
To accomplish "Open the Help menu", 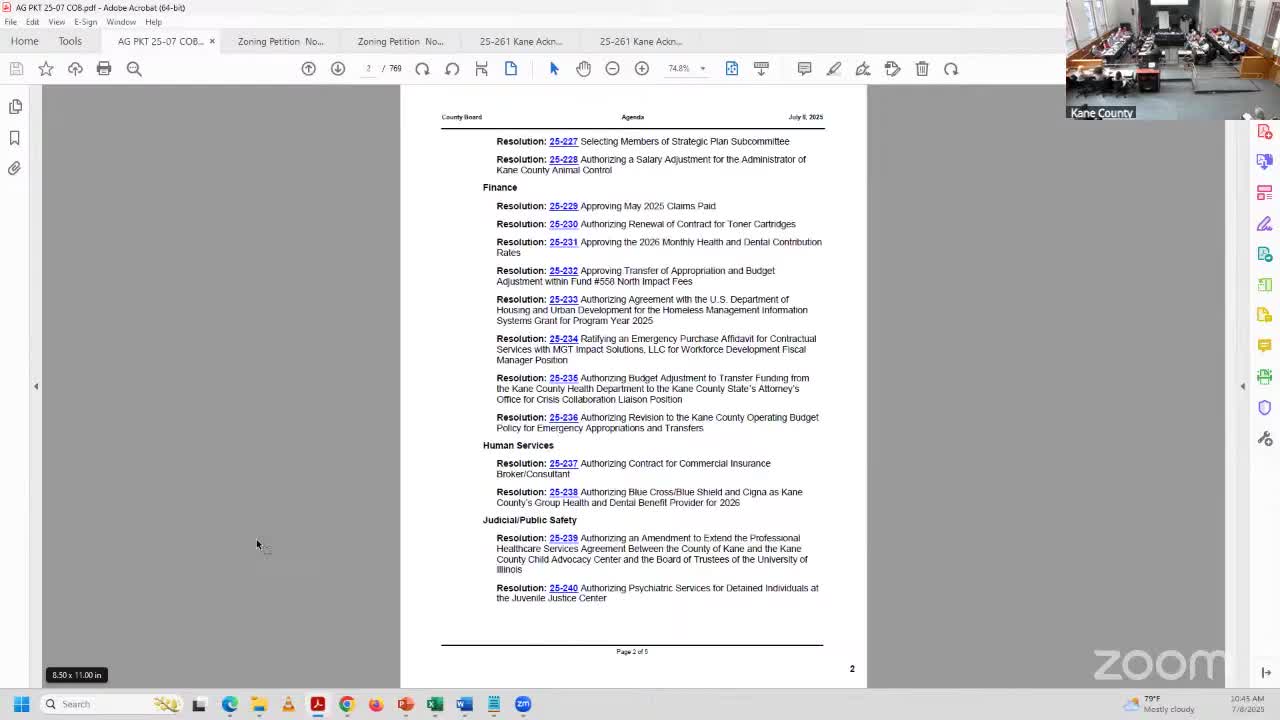I will (153, 22).
